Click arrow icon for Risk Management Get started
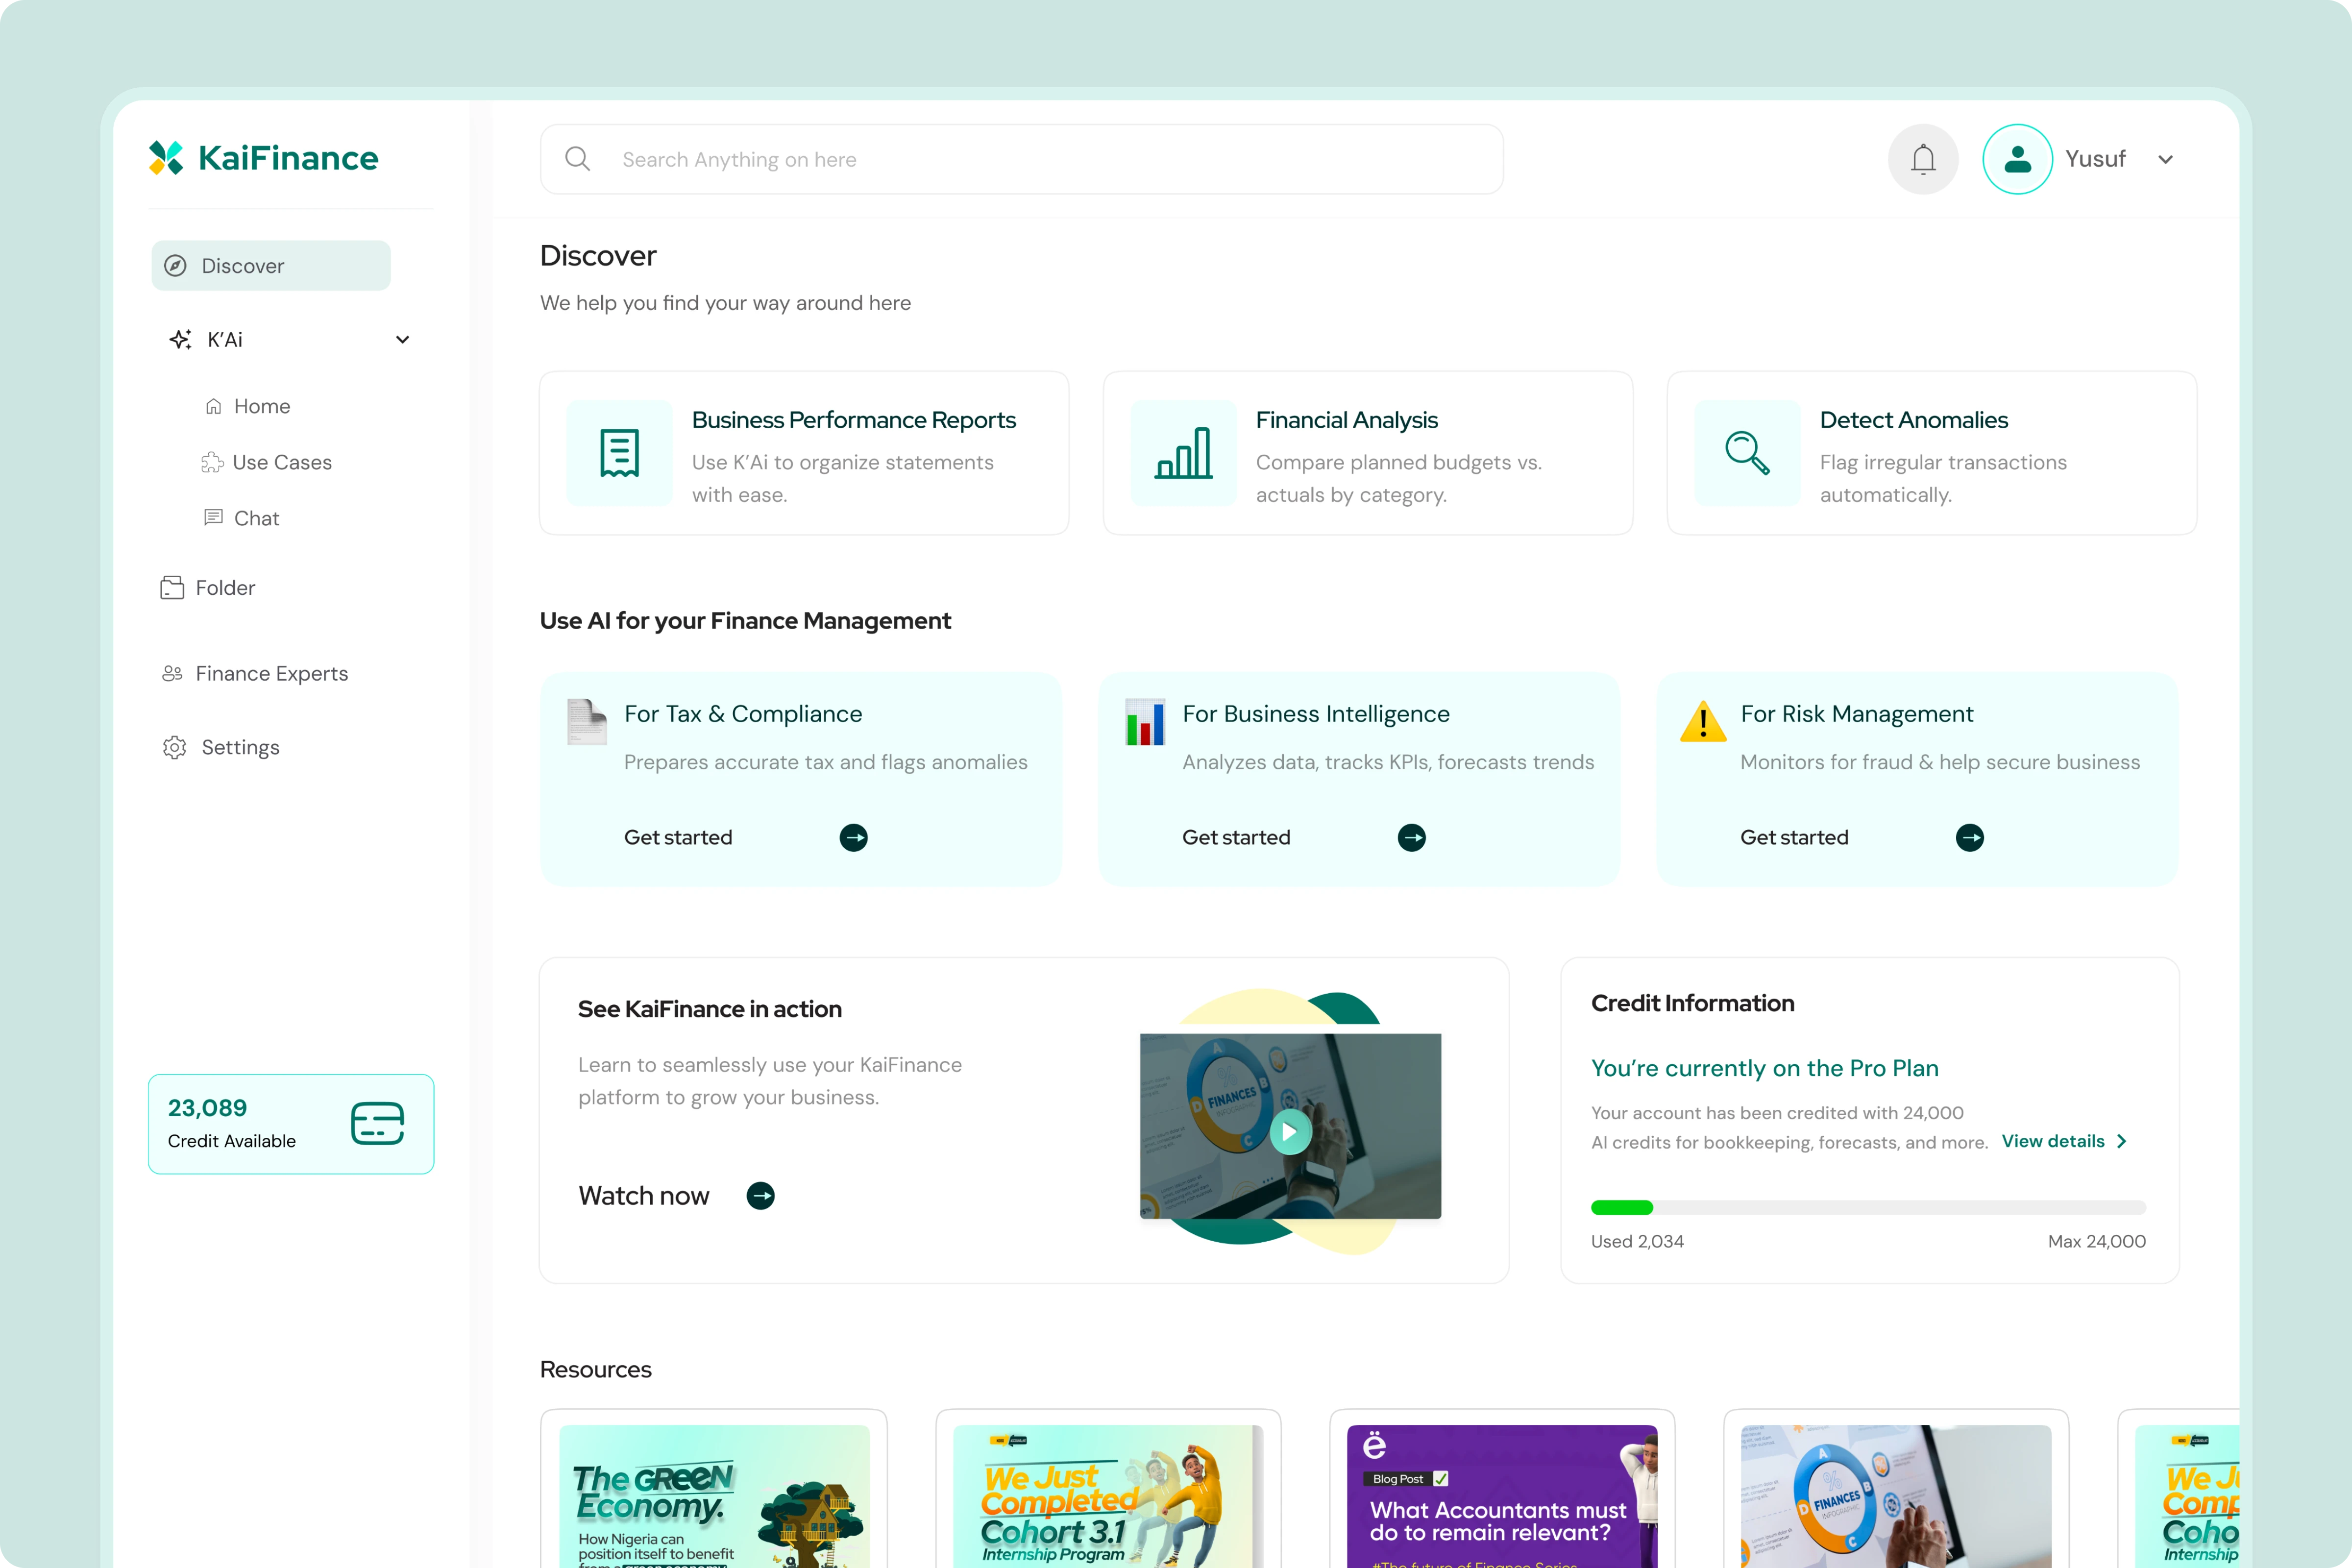Viewport: 2352px width, 1568px height. click(1969, 837)
